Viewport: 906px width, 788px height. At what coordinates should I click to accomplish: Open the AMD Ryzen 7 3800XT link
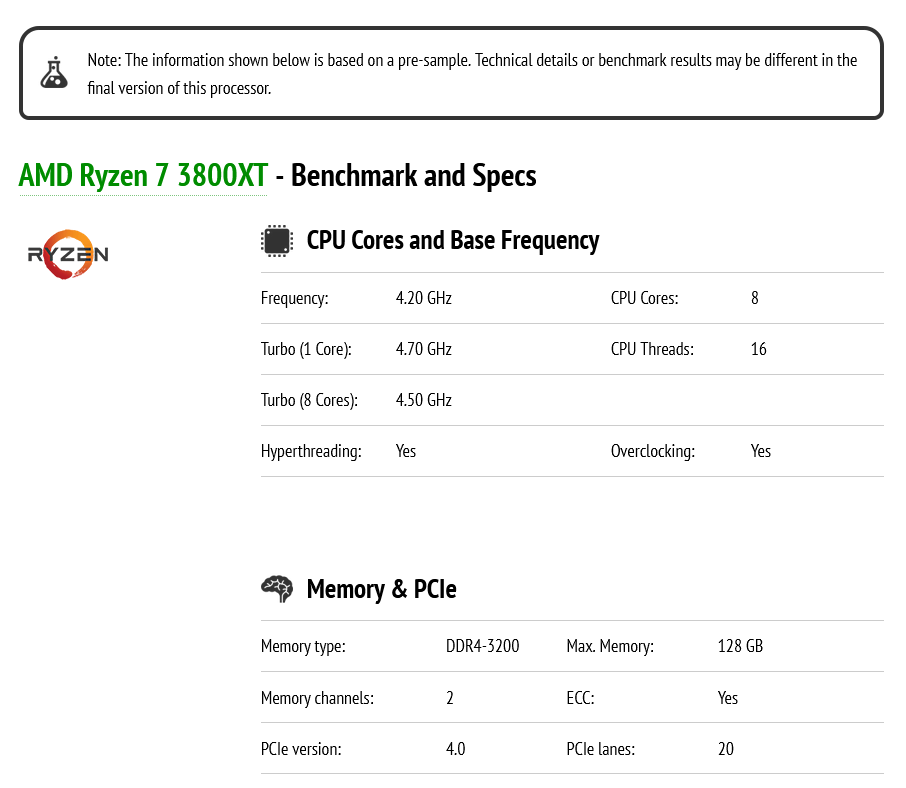coord(142,175)
